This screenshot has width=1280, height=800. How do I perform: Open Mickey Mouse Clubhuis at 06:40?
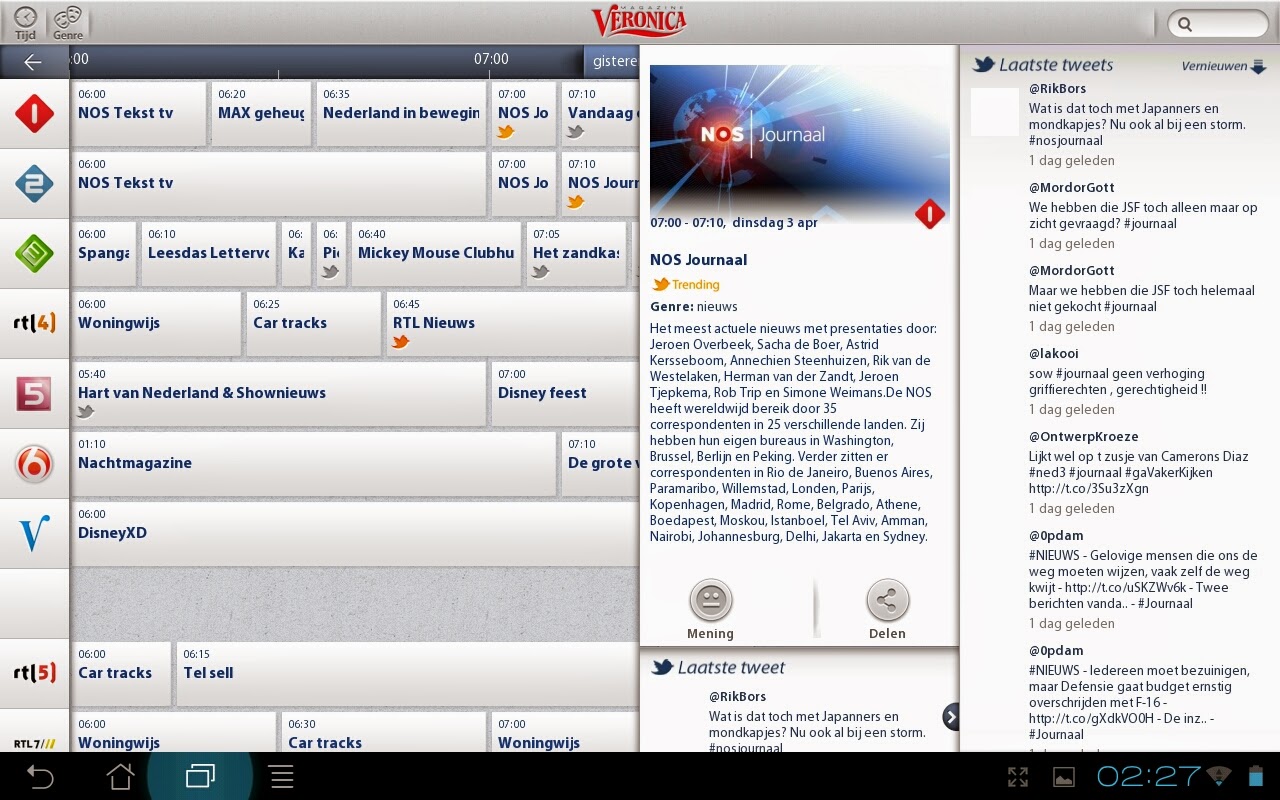pyautogui.click(x=436, y=254)
